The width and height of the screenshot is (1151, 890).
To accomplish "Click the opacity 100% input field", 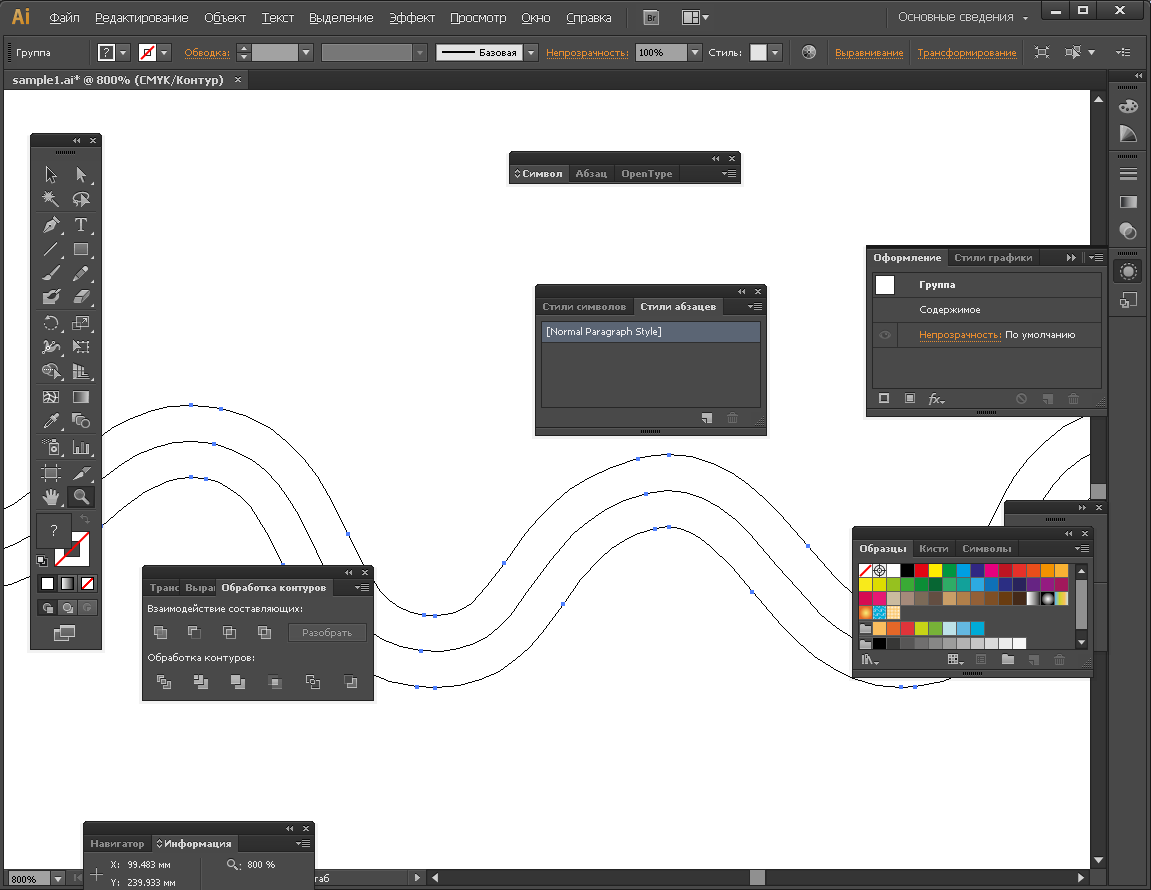I will click(x=661, y=53).
